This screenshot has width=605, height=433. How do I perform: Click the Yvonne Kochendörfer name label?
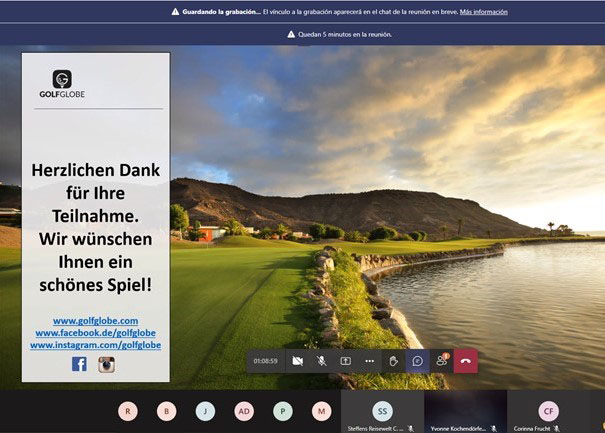(x=458, y=428)
